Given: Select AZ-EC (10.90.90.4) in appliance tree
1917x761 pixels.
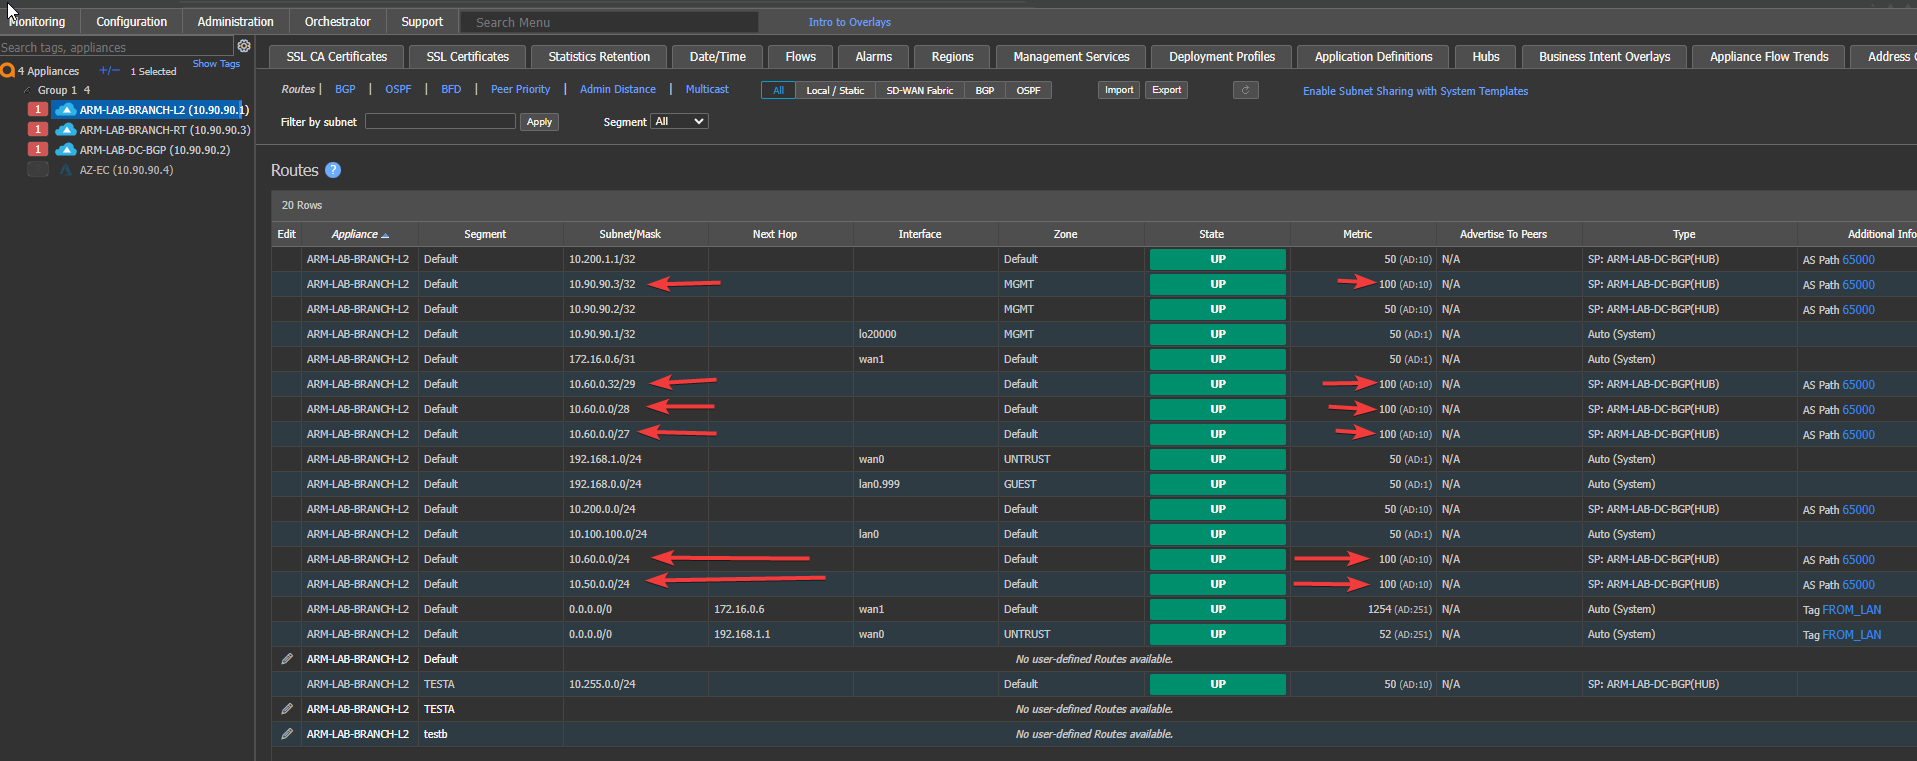Looking at the screenshot, I should point(126,170).
